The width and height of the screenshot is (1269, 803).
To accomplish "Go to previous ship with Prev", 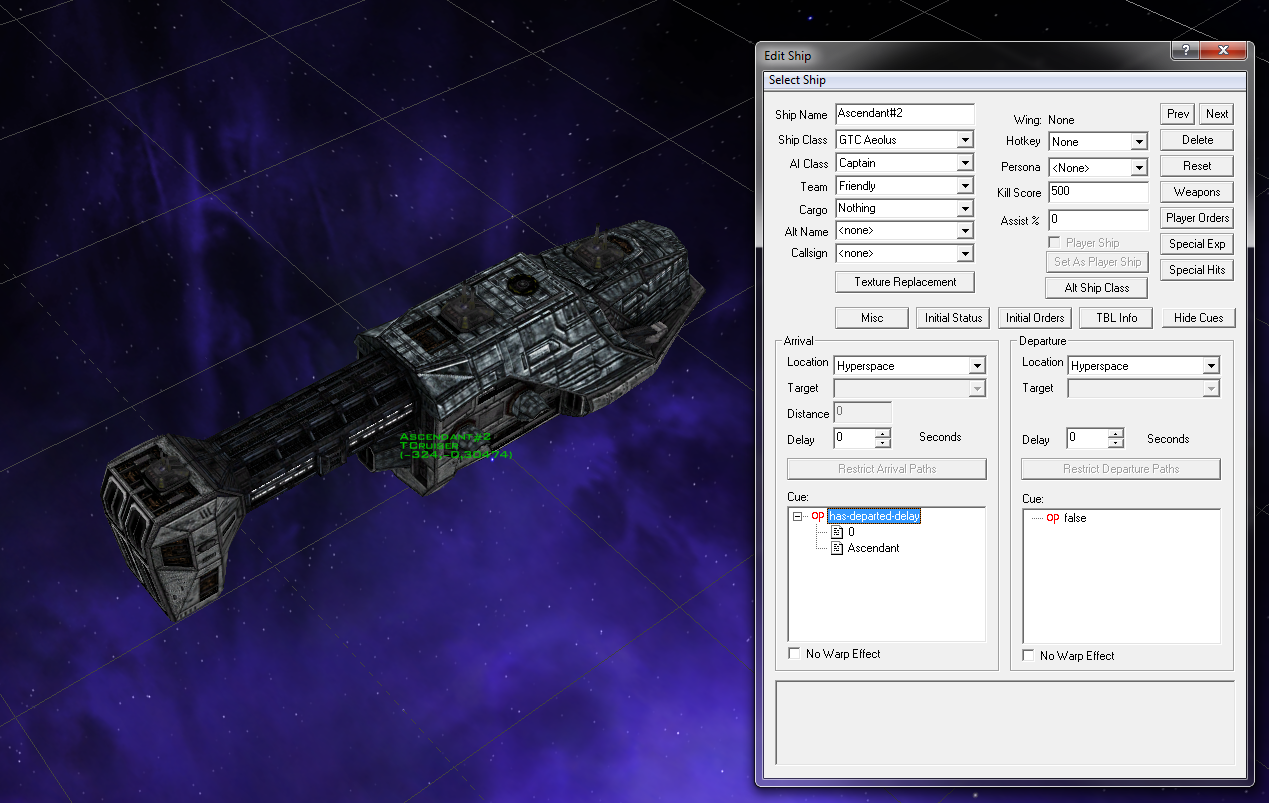I will tap(1178, 114).
